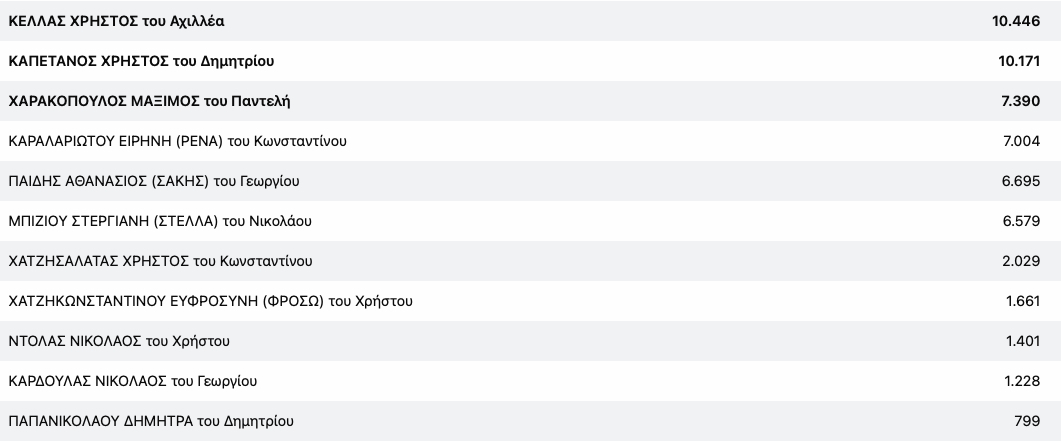Click the 799 vote count
Viewport: 1061px width, 441px height.
tap(1028, 421)
